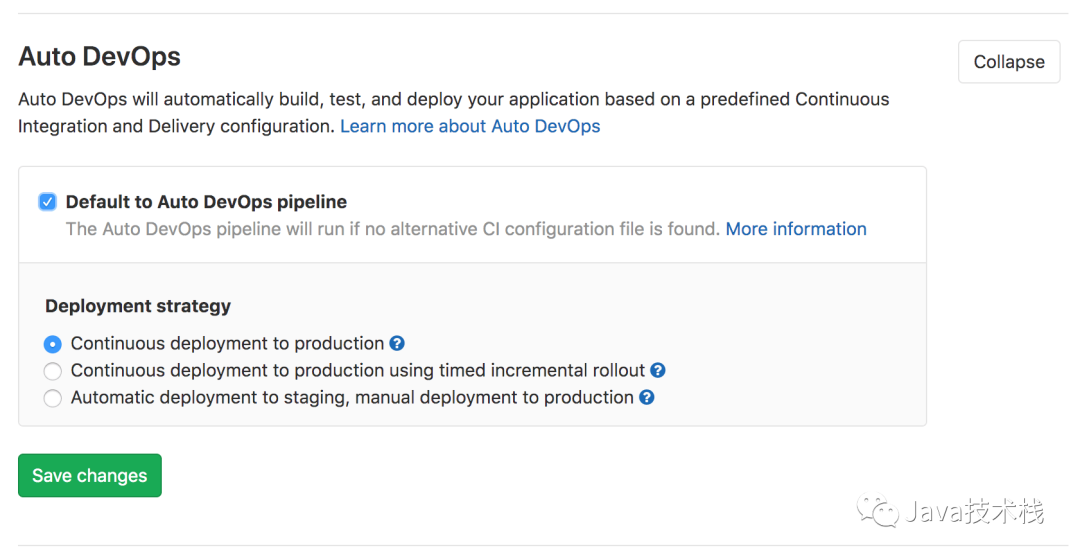
Task: Click the Deployment strategy heading
Action: coord(138,306)
